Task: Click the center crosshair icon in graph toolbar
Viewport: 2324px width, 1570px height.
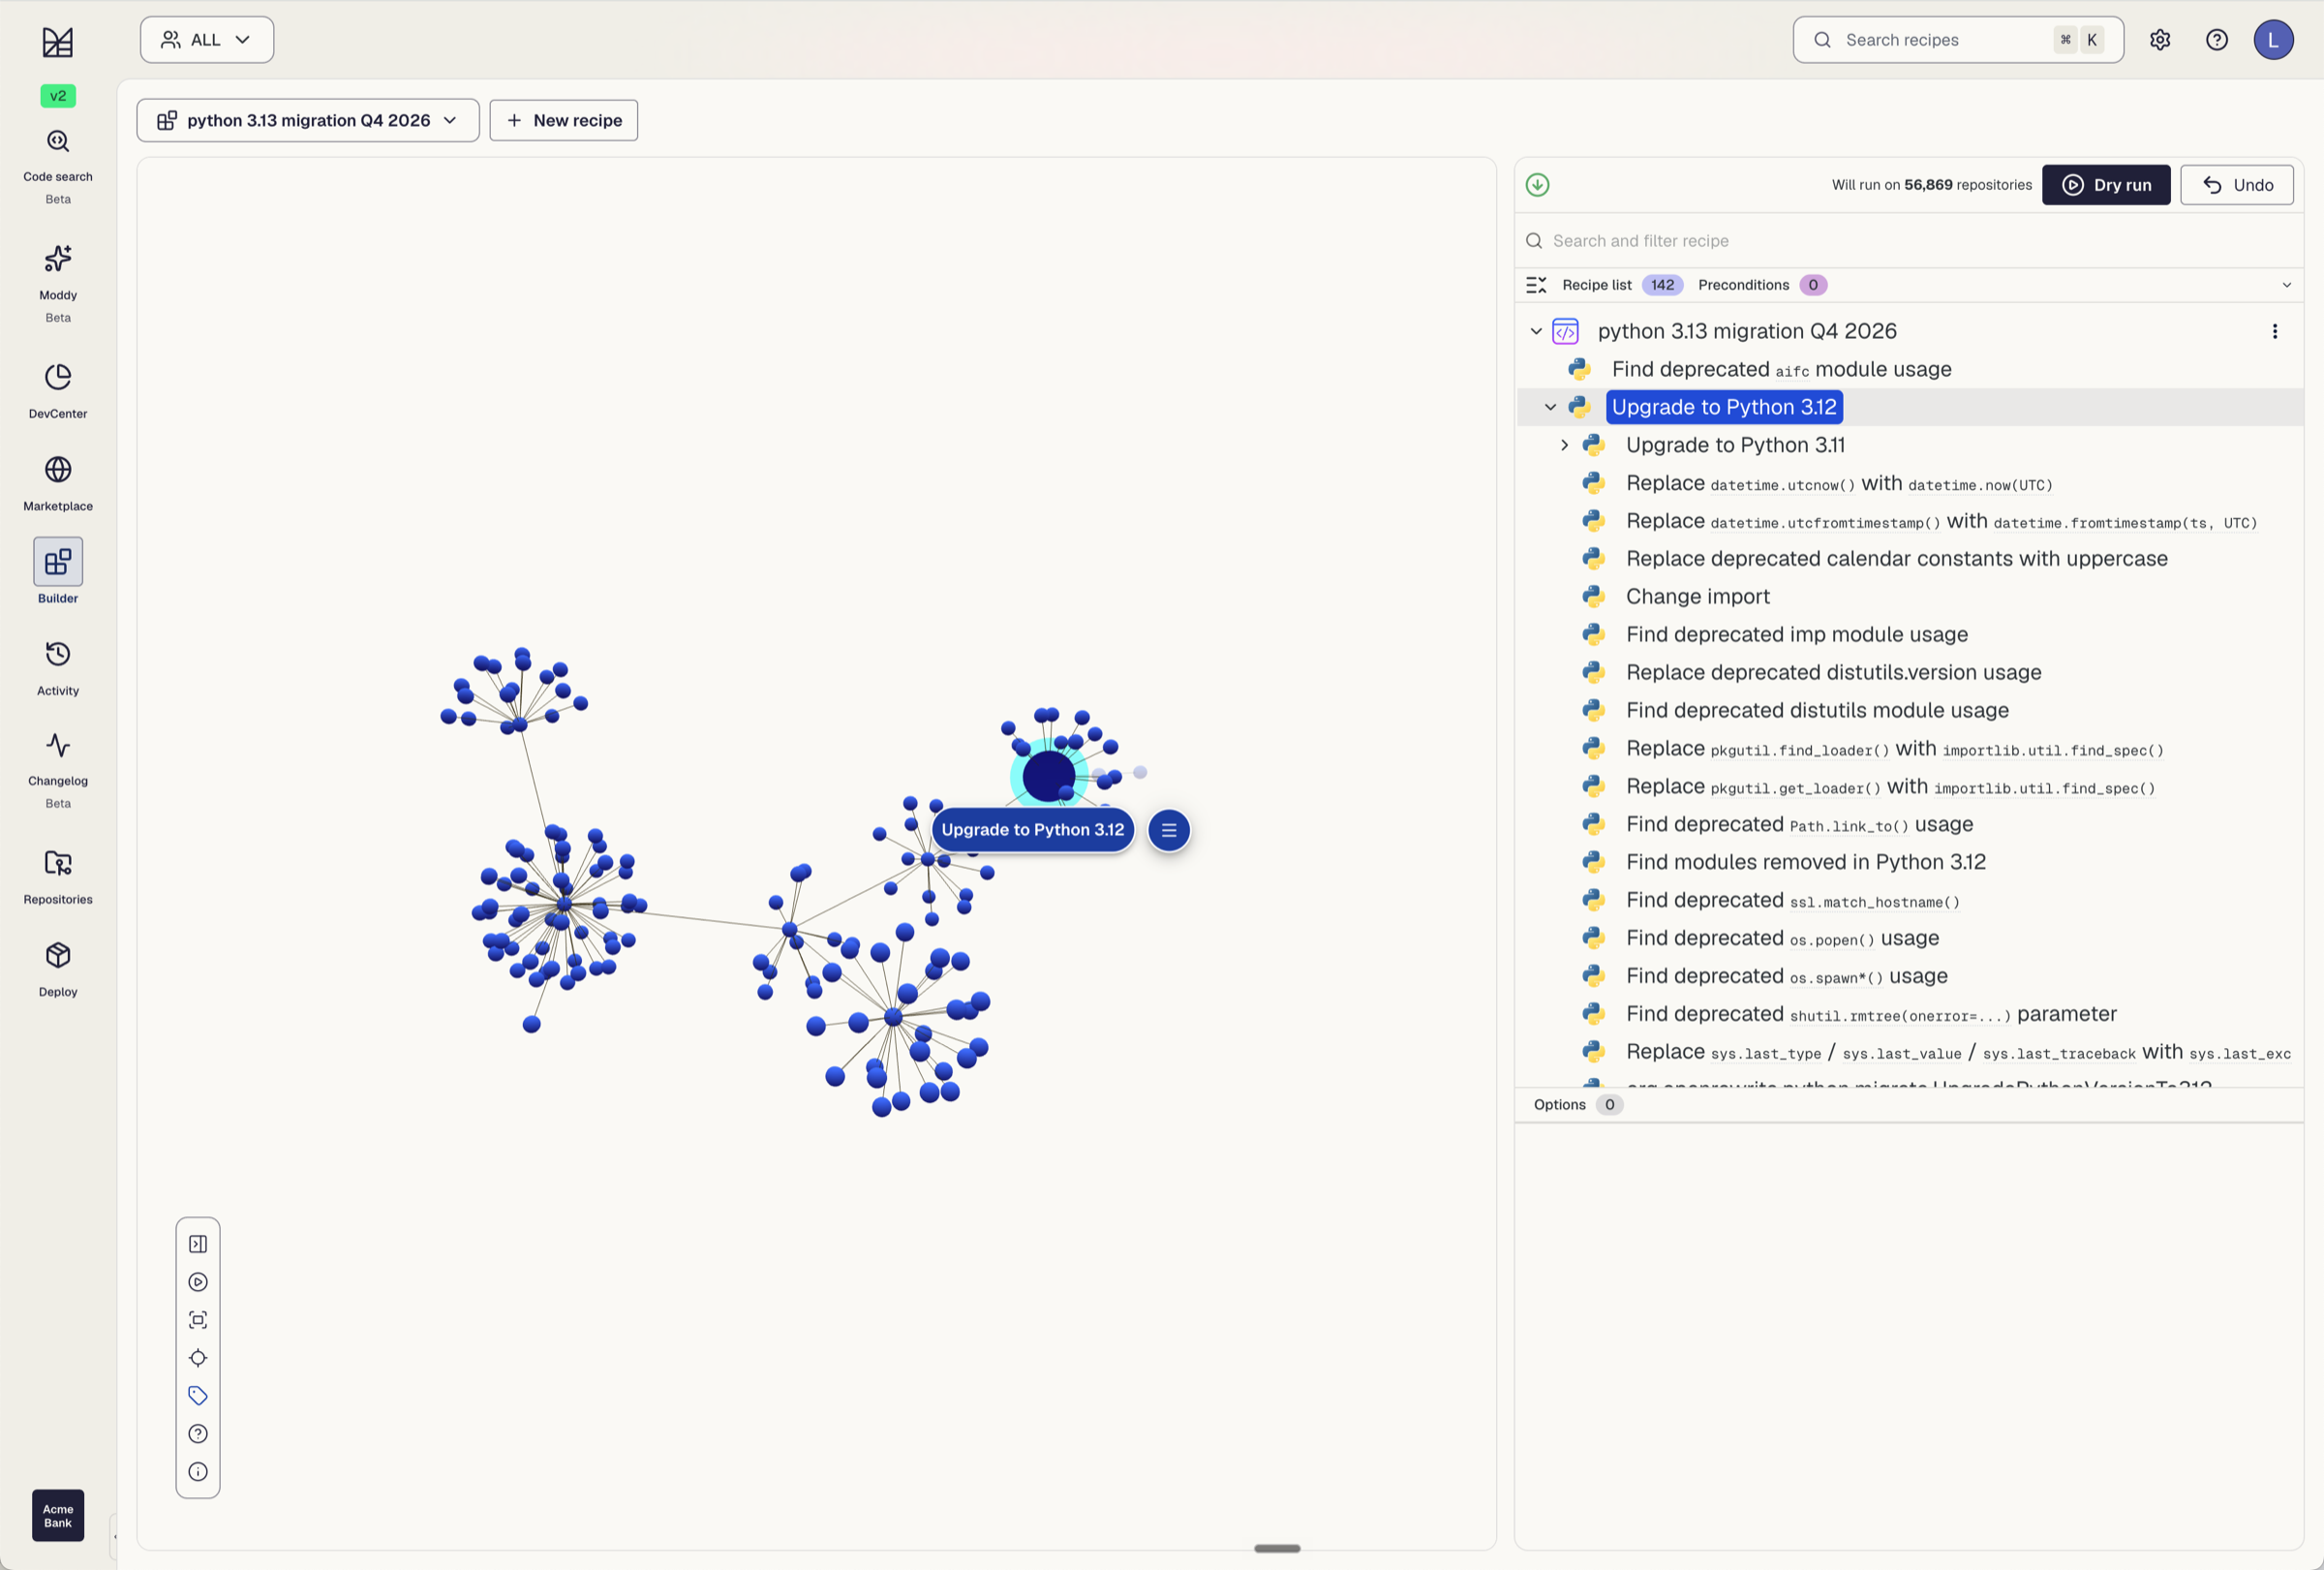Action: 198,1358
